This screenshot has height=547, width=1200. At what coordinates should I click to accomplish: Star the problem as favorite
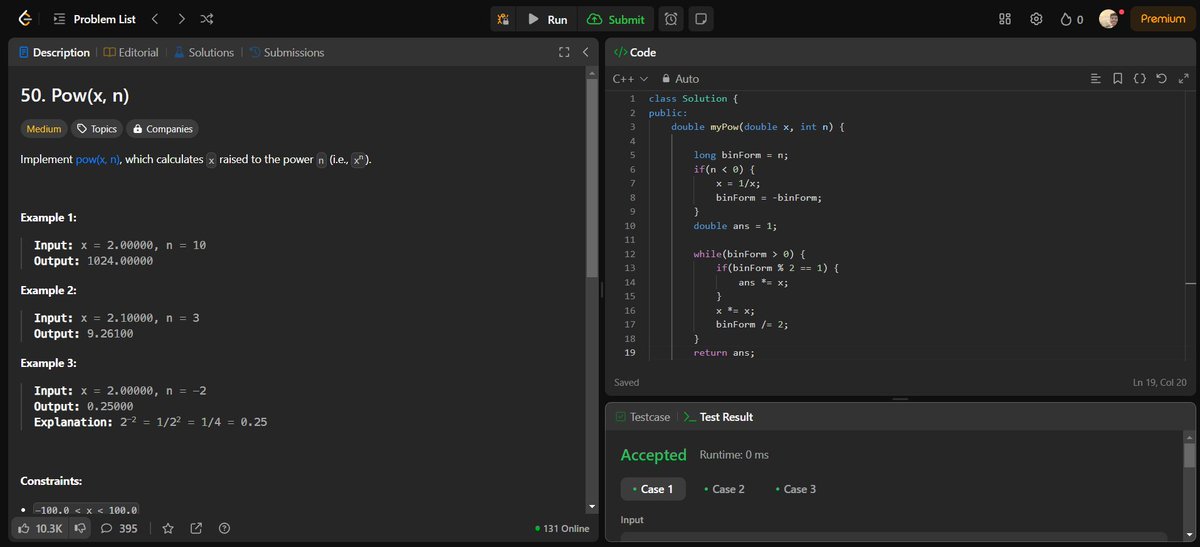(x=168, y=528)
